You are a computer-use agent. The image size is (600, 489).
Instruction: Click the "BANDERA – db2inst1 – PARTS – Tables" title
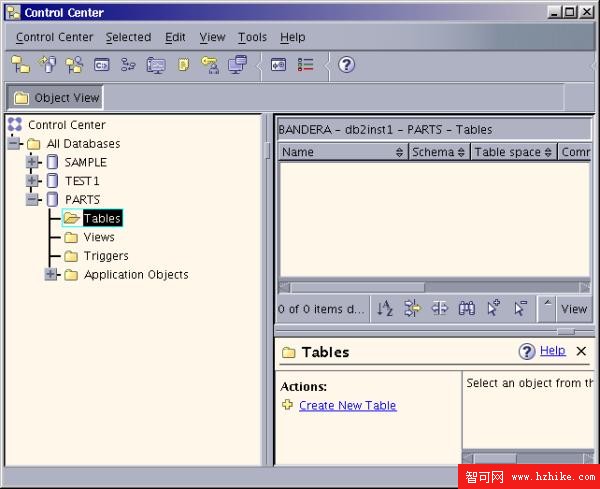(385, 130)
